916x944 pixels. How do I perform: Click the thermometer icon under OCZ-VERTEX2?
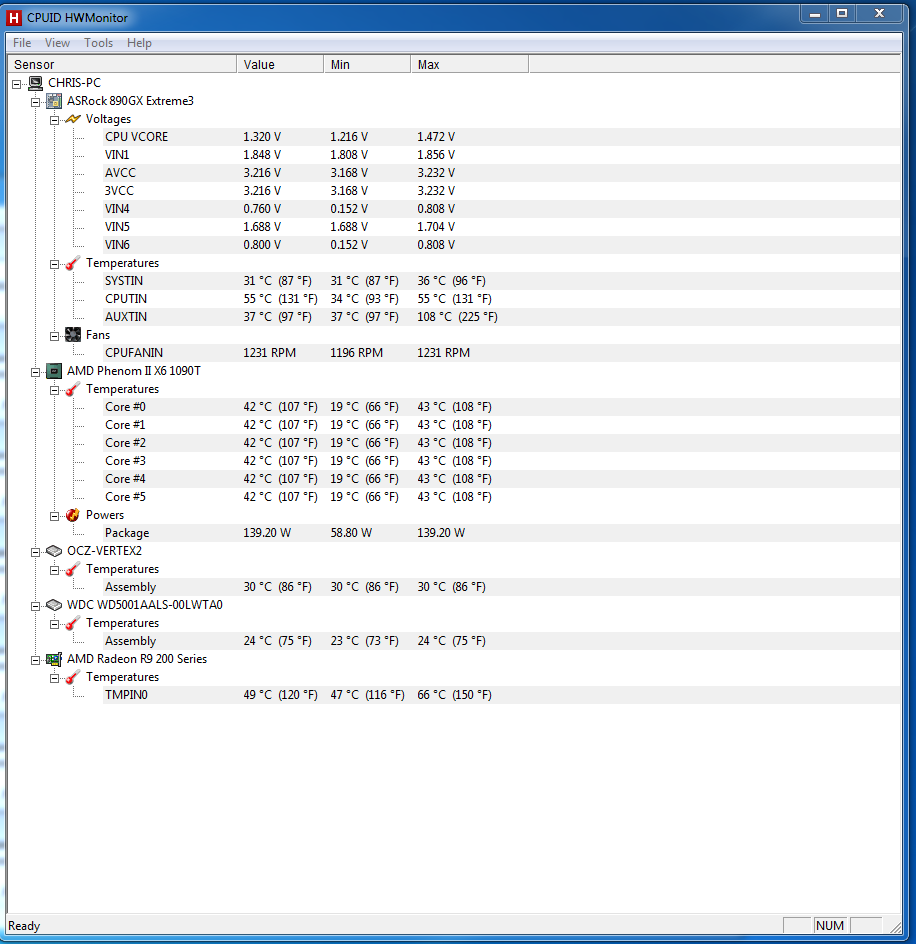pyautogui.click(x=73, y=569)
